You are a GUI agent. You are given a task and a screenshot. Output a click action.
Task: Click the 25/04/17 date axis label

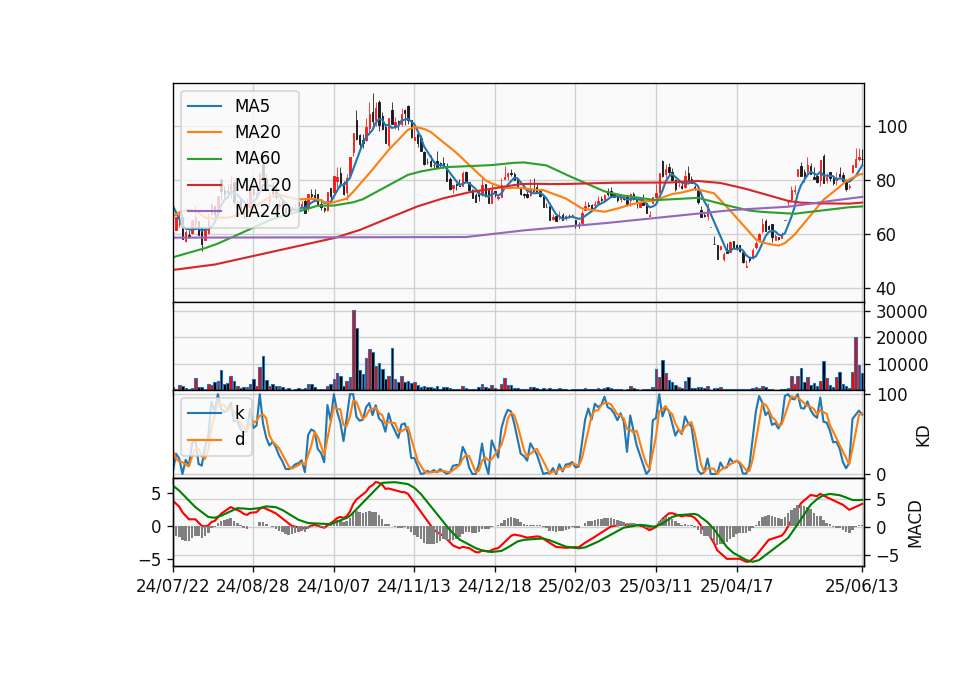point(737,586)
